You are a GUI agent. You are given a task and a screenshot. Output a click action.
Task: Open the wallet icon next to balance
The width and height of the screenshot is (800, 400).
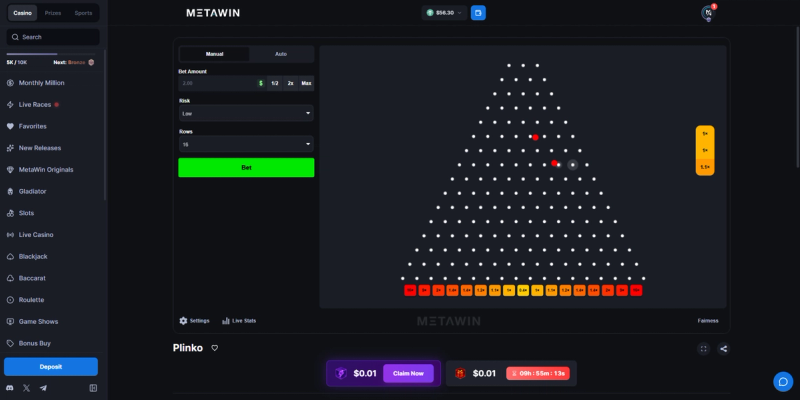point(478,13)
